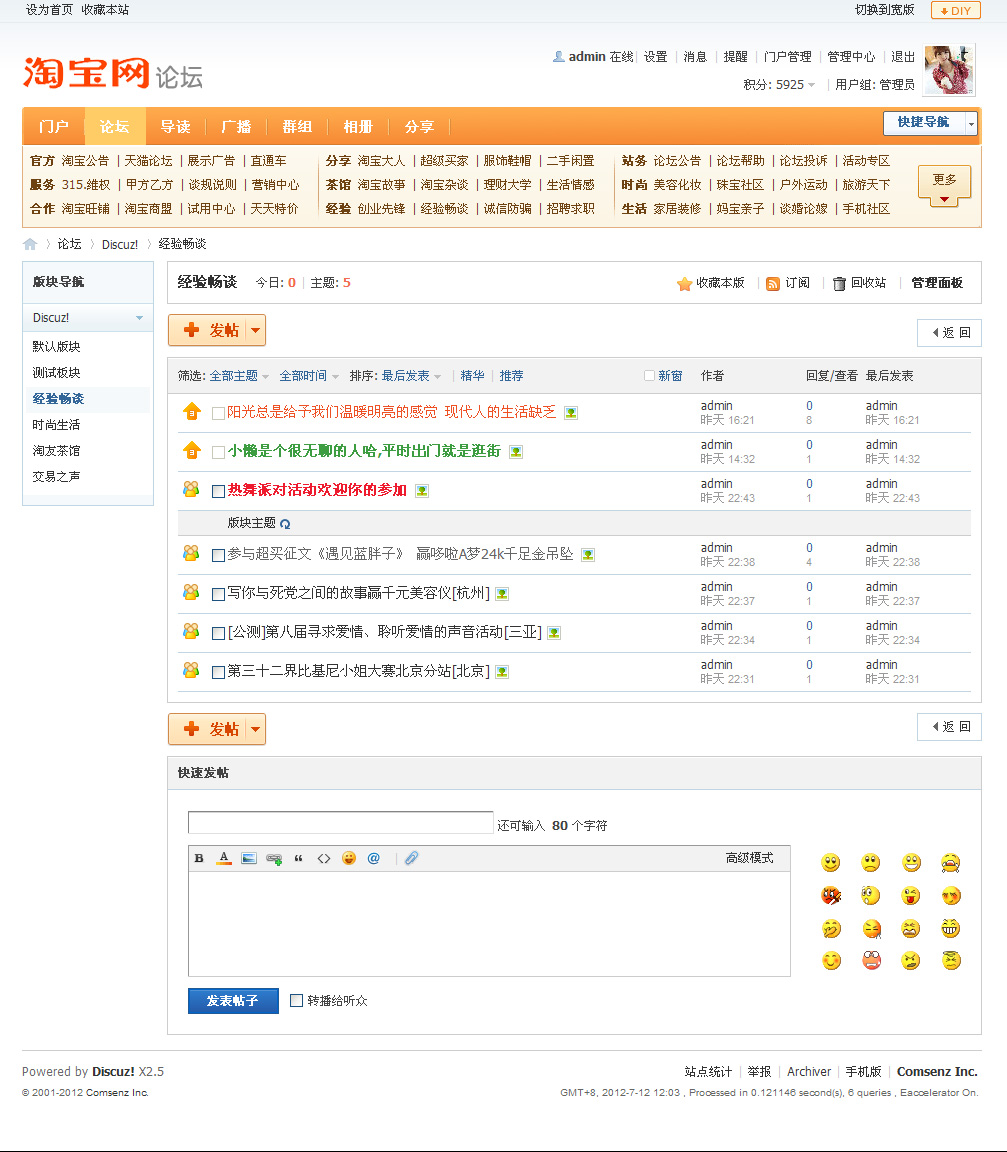
Task: Click the crying emoticon in top row
Action: click(950, 863)
